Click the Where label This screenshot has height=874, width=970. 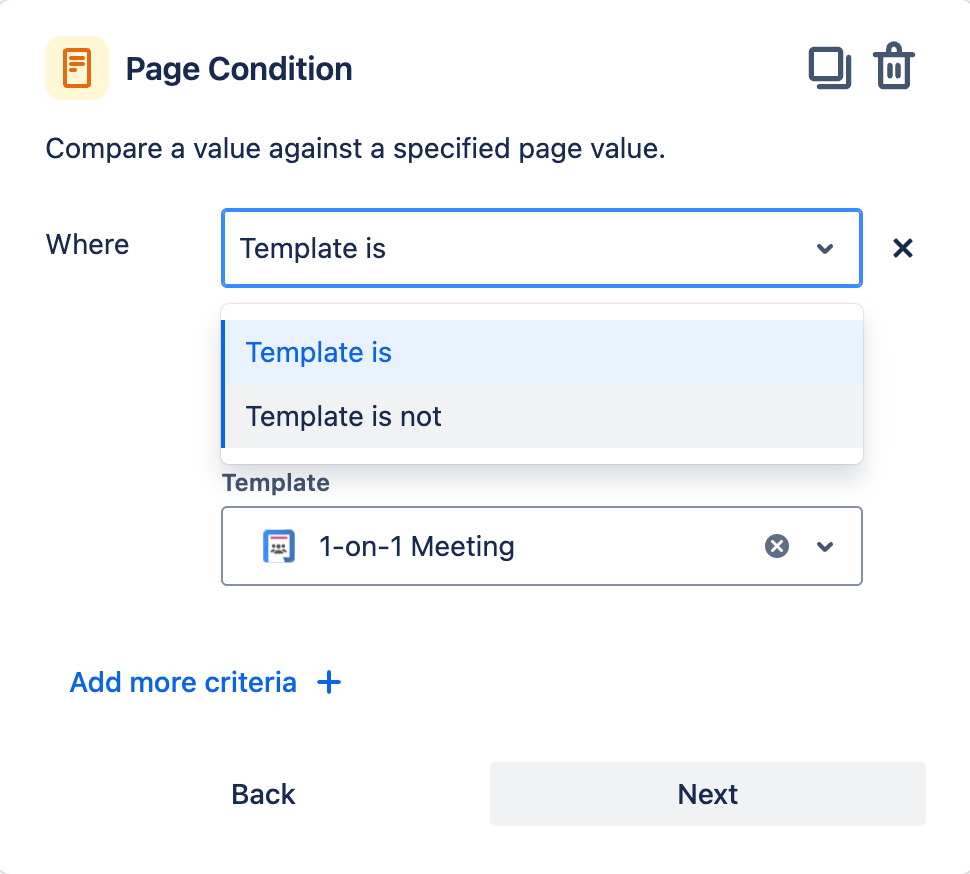pyautogui.click(x=88, y=245)
